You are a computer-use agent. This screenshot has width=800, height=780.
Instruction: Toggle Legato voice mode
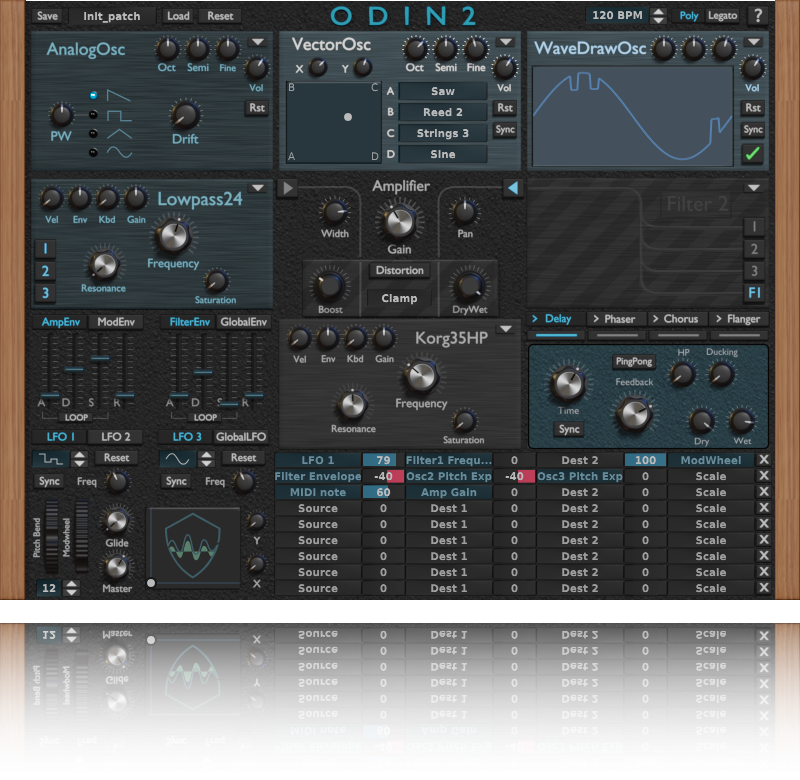(x=722, y=16)
